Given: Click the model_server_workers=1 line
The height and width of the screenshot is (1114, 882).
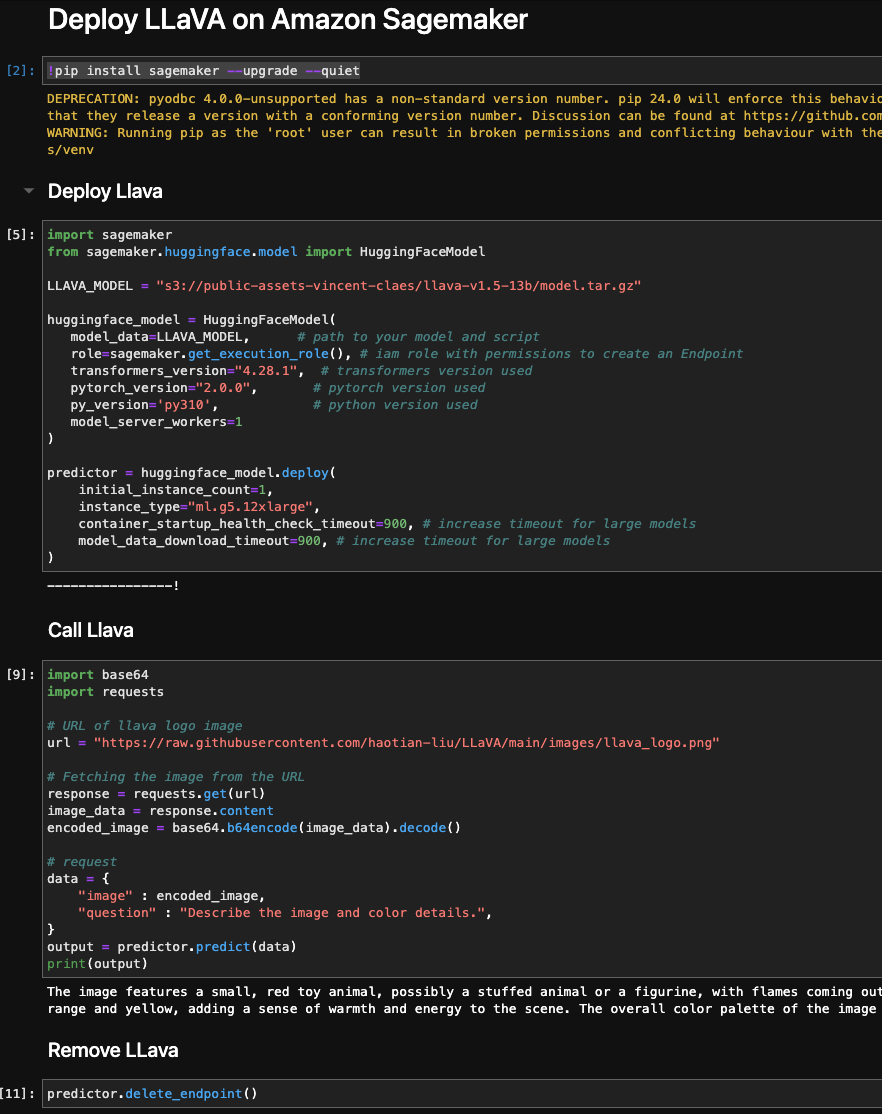Looking at the screenshot, I should tap(156, 422).
